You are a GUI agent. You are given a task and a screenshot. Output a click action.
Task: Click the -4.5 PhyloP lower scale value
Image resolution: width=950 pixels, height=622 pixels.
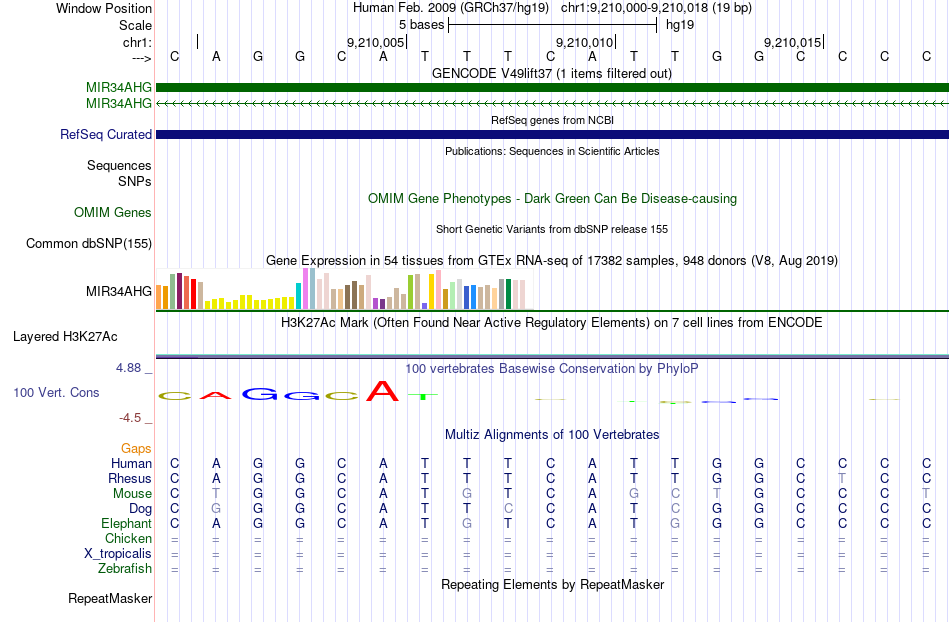130,418
